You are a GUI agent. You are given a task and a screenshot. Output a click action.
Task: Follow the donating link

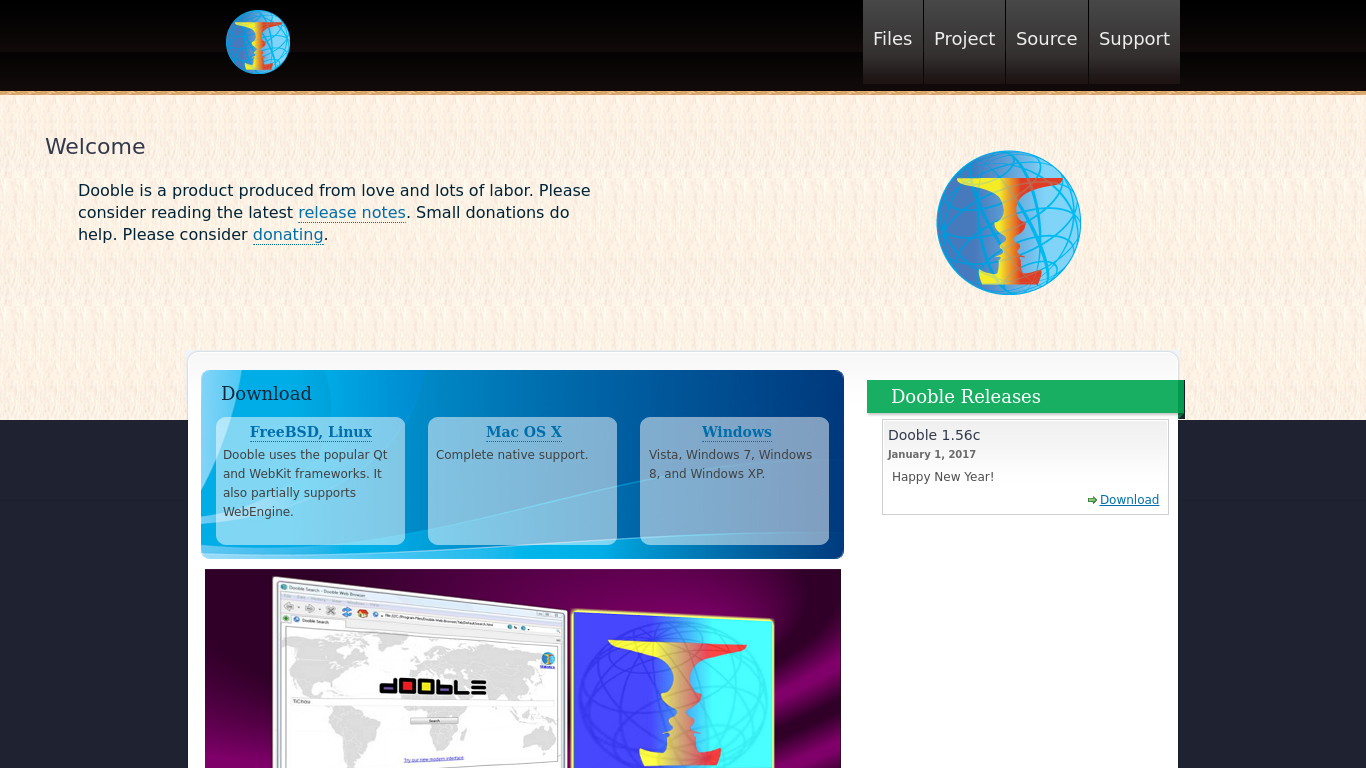click(x=288, y=234)
